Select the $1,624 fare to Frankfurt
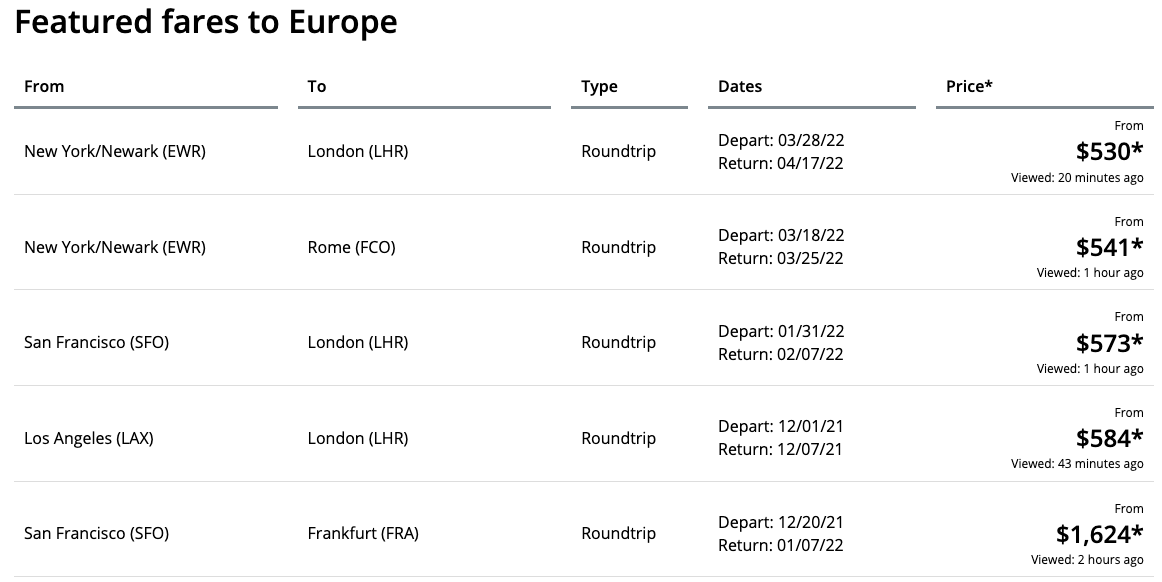Screen dimensions: 1162x582 (1099, 534)
